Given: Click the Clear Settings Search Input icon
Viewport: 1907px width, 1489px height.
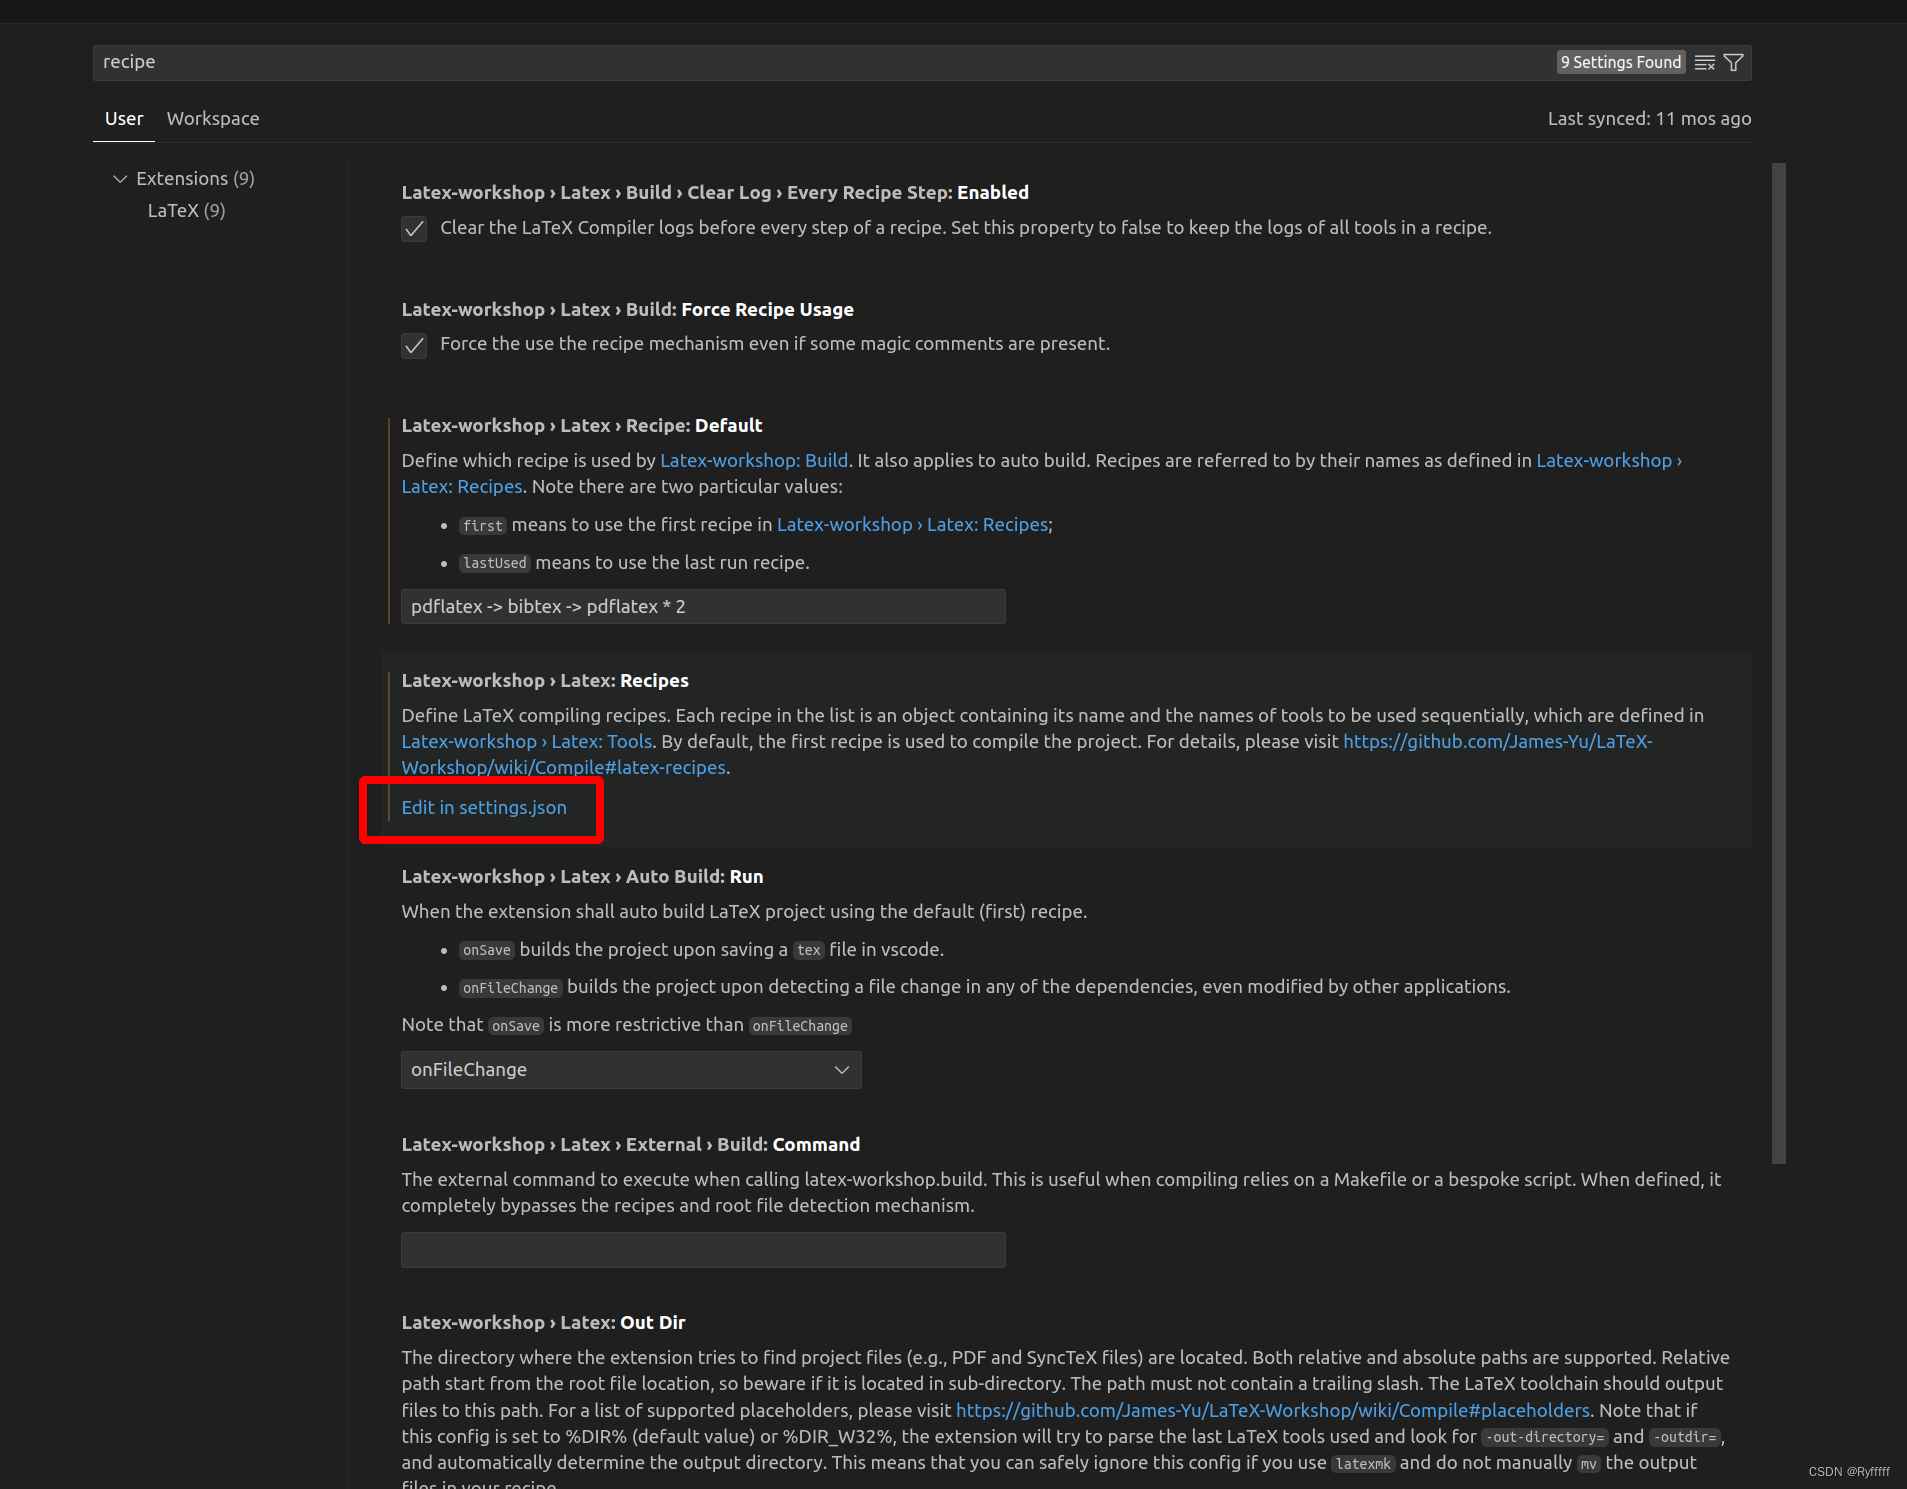Looking at the screenshot, I should 1705,63.
